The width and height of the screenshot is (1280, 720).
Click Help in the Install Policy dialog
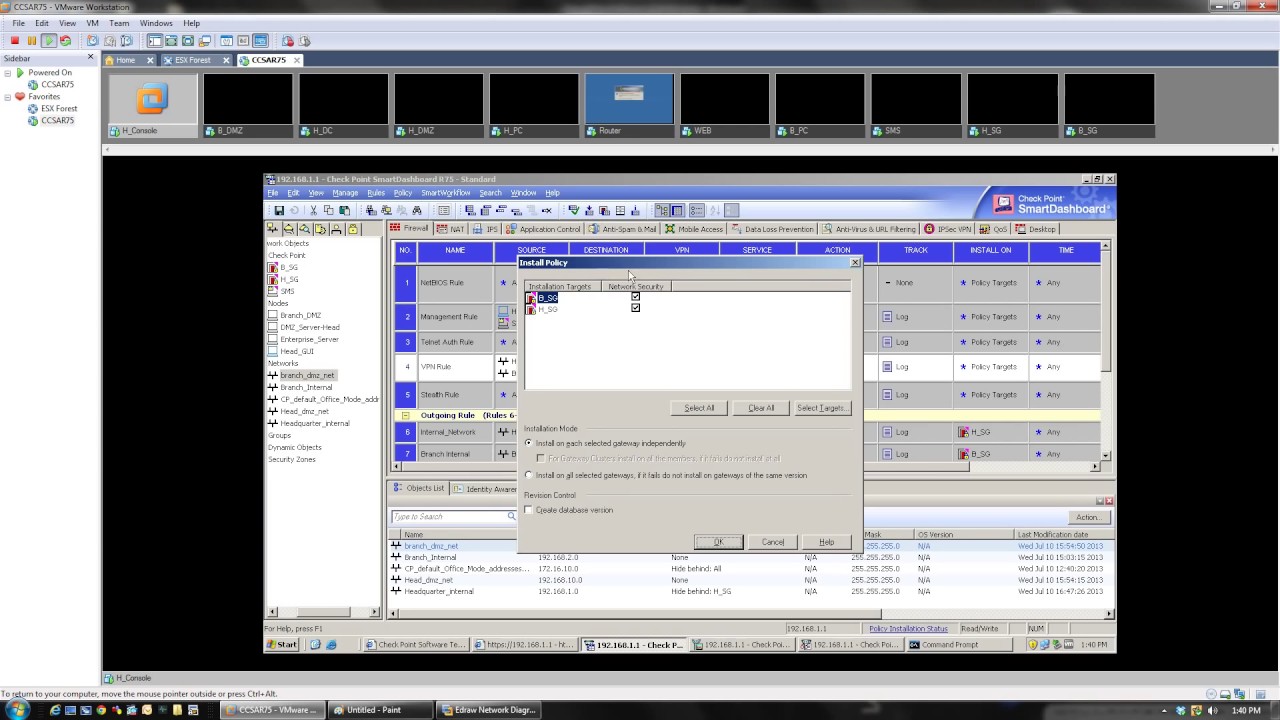[826, 542]
